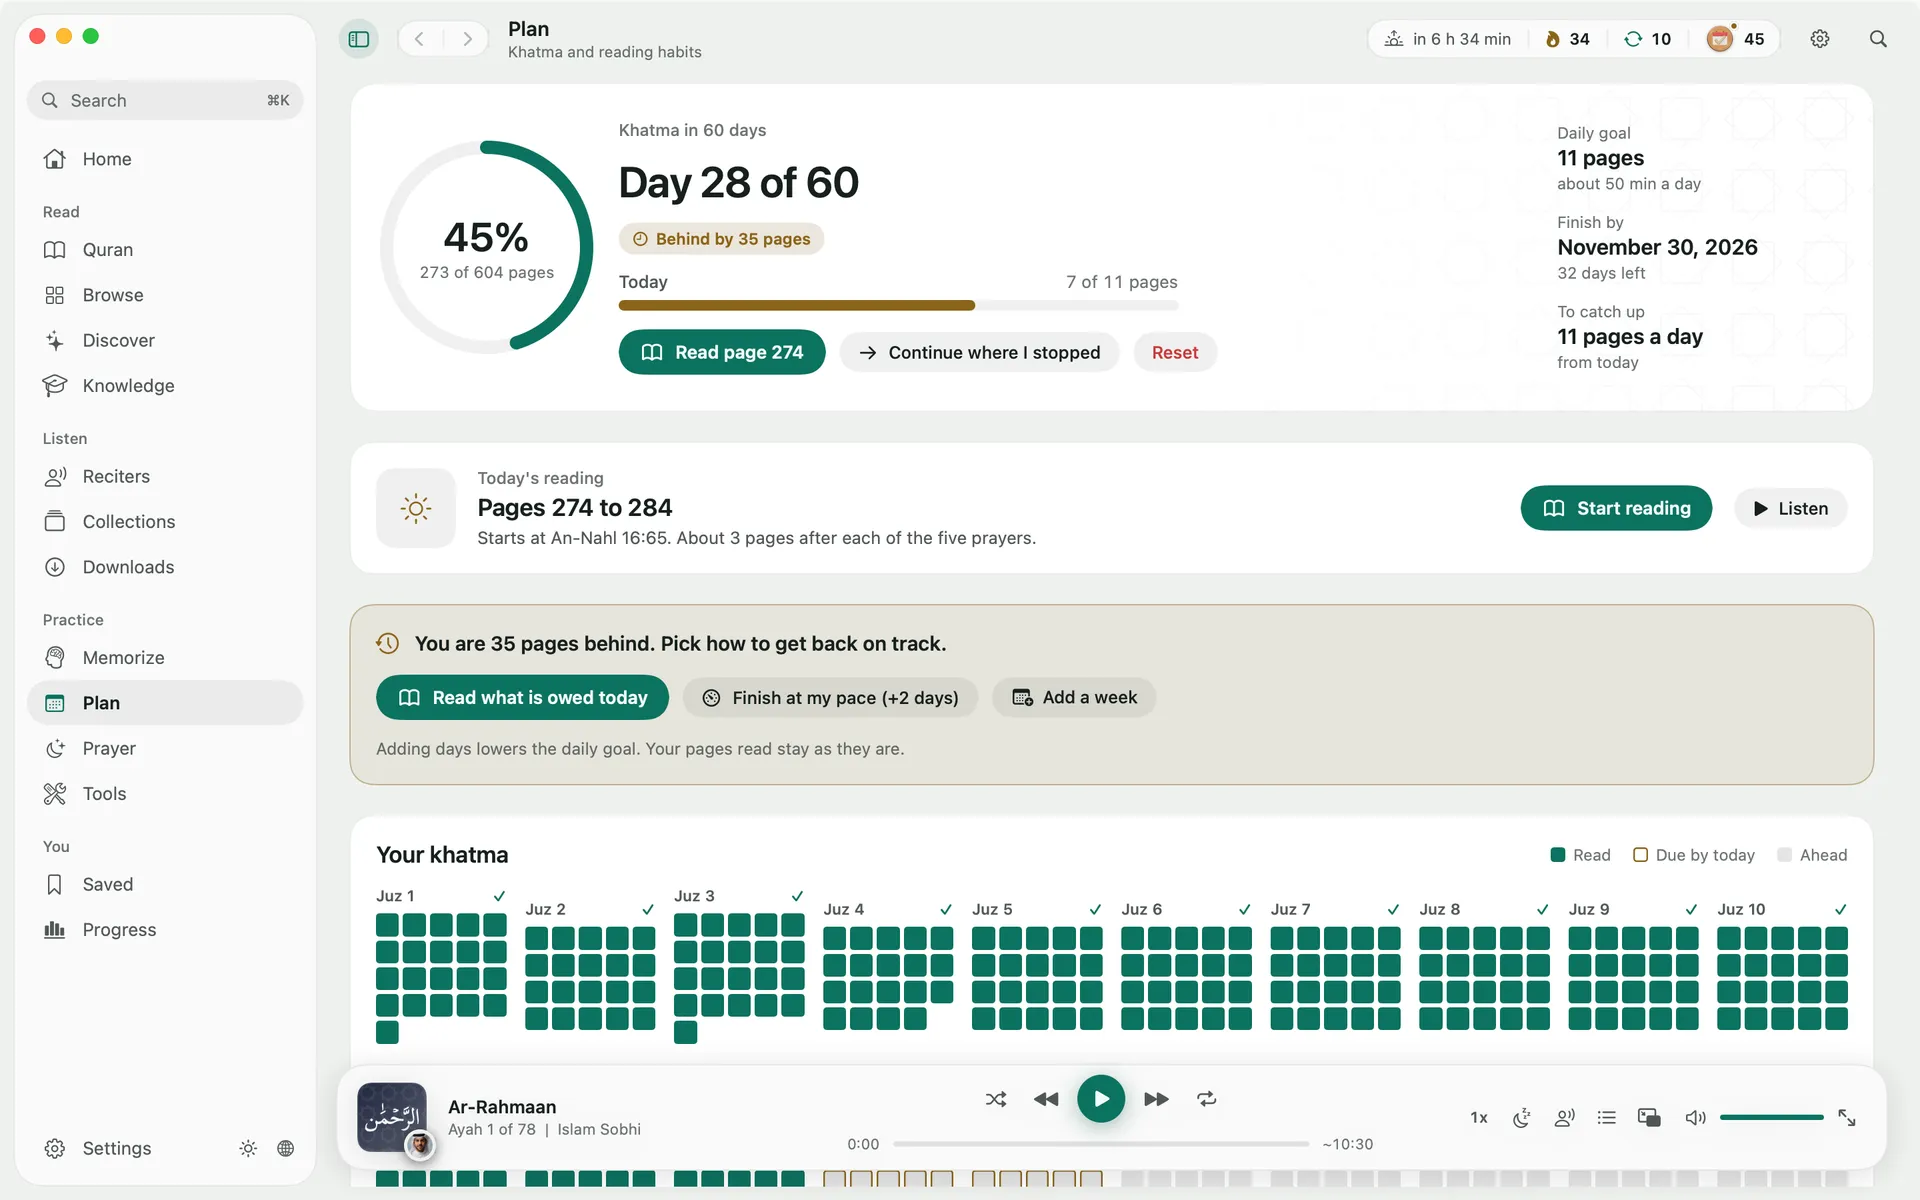Click Start reading button
The width and height of the screenshot is (1920, 1200).
click(x=1616, y=508)
